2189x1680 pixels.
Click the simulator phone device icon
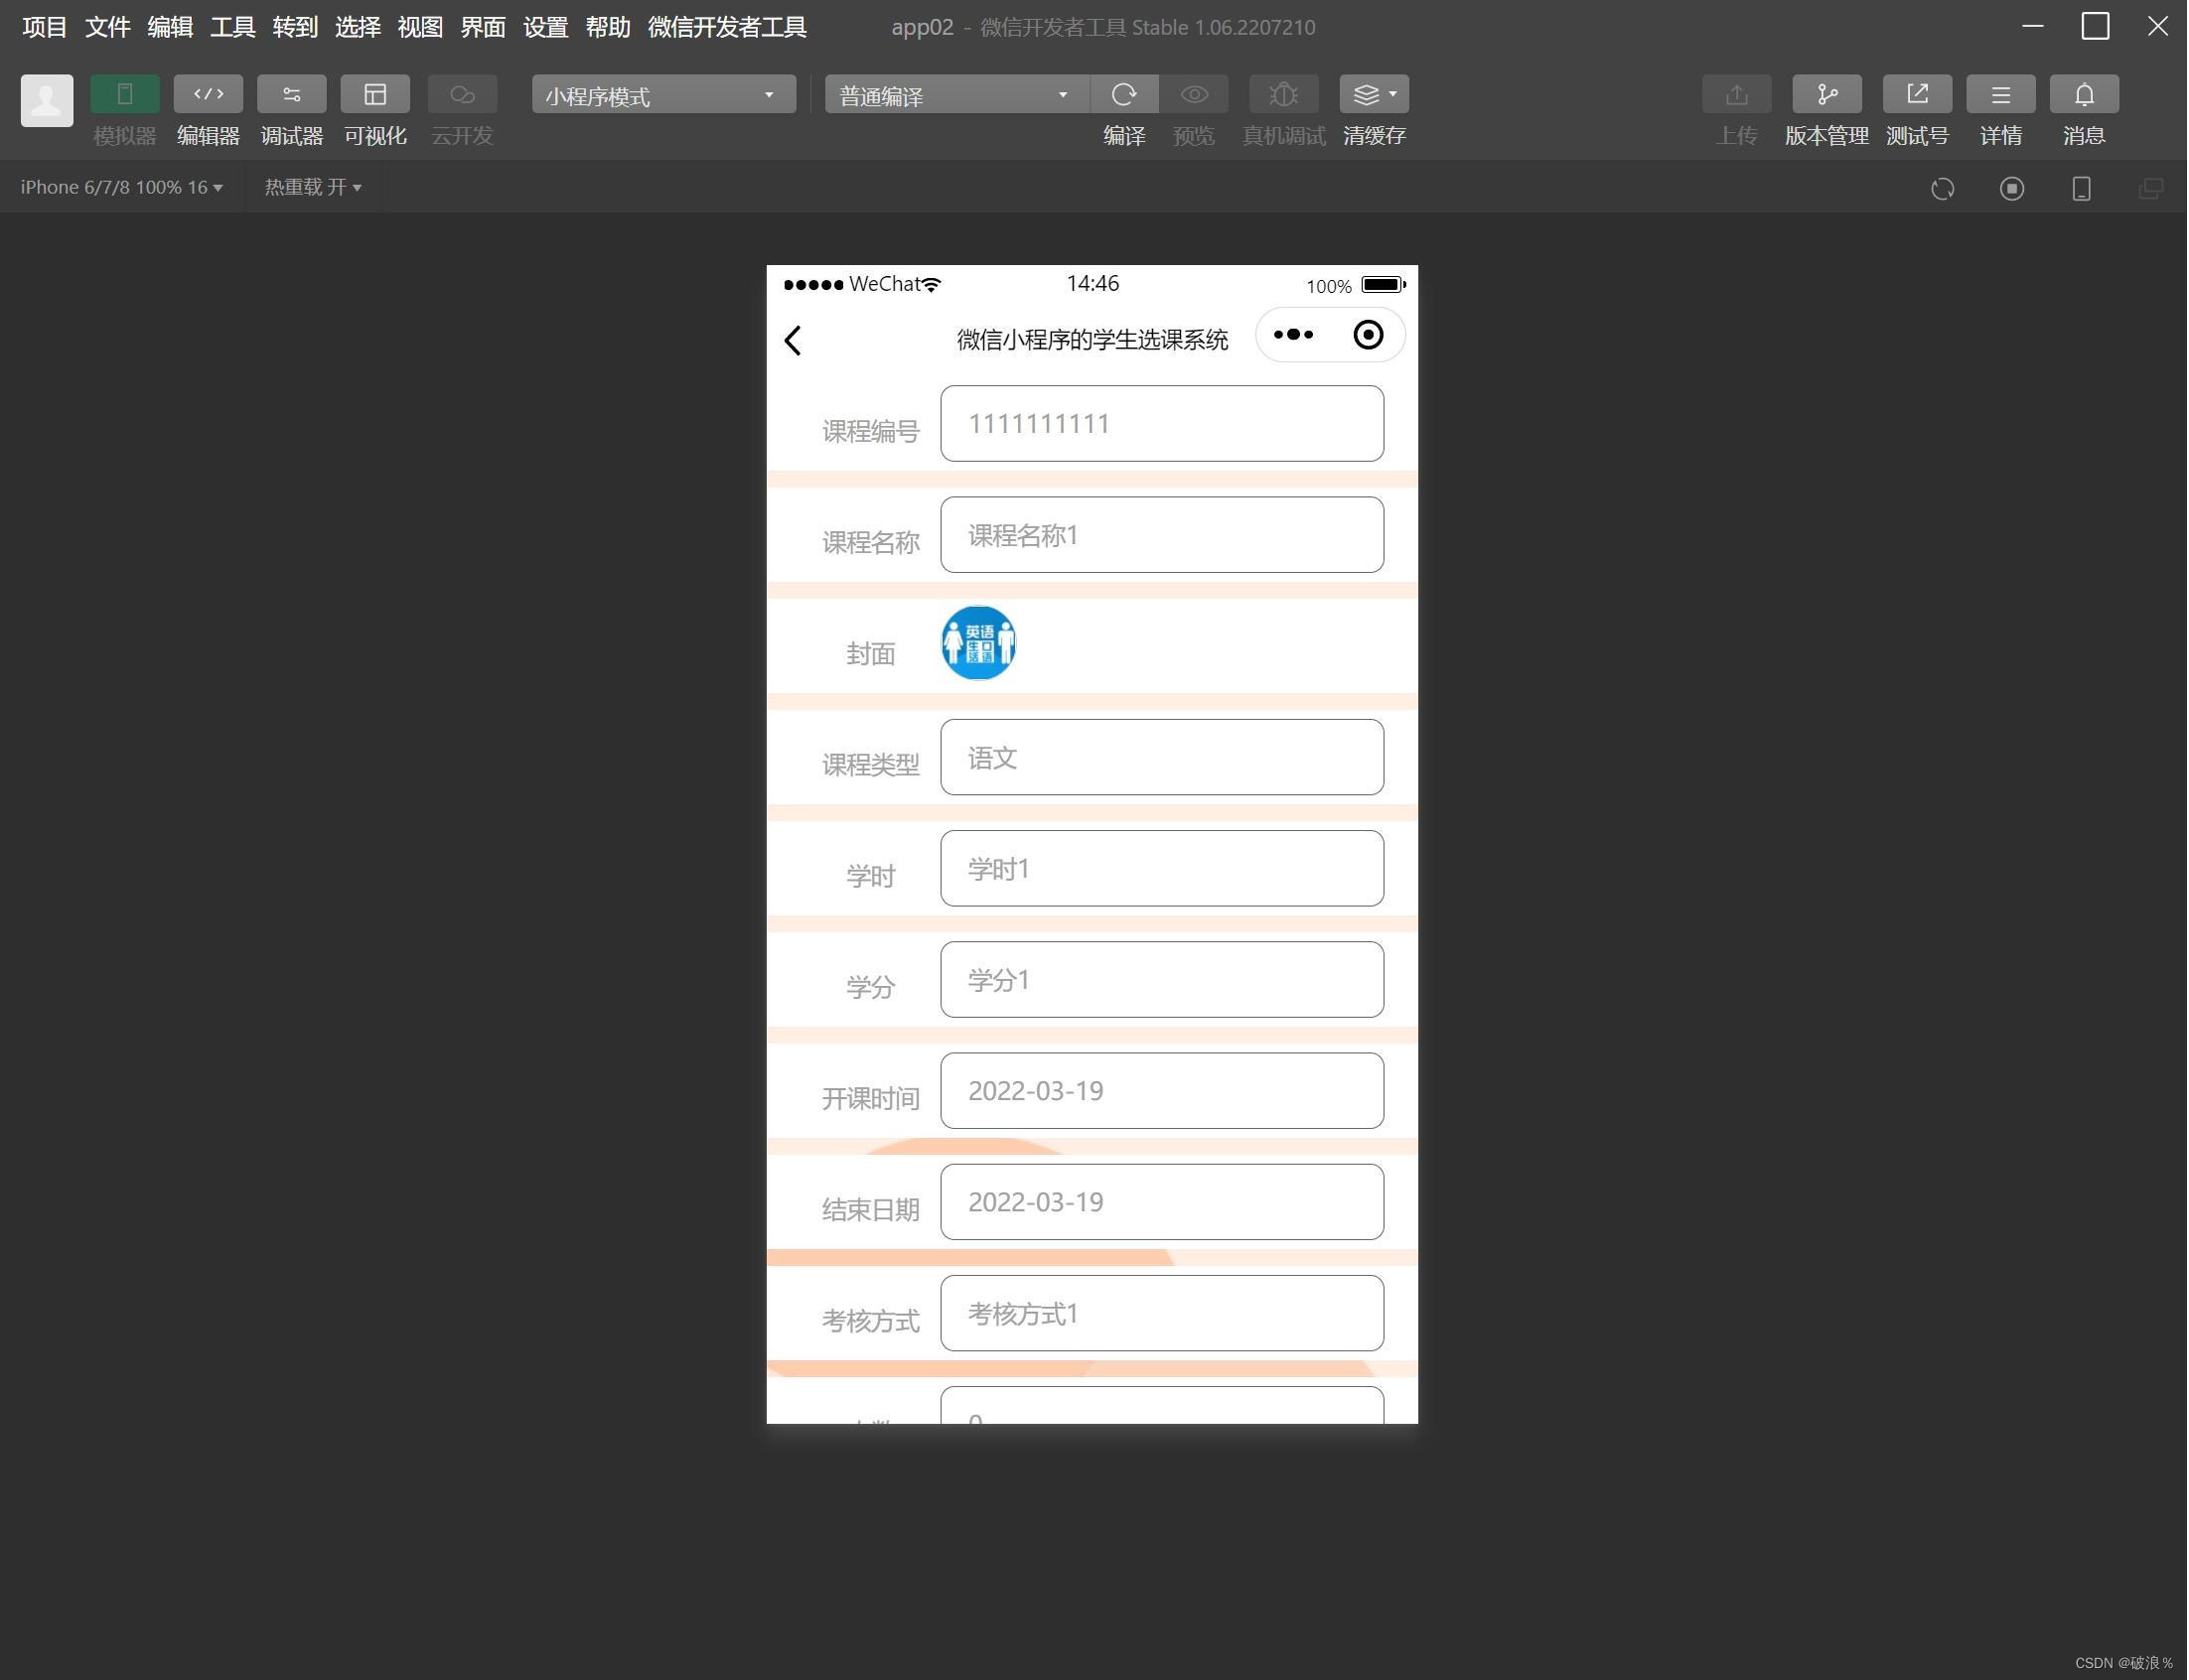2082,189
